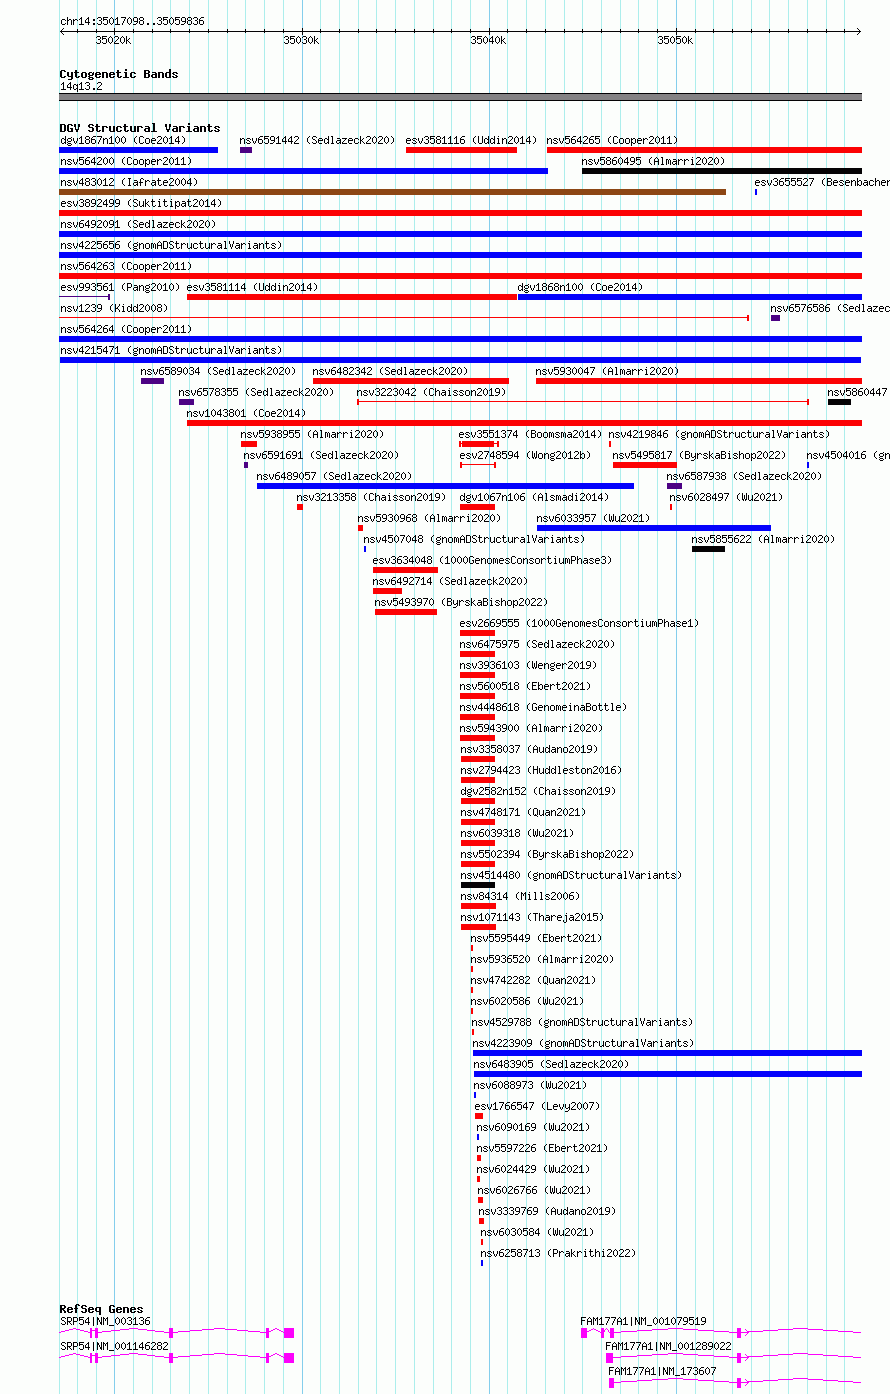Image resolution: width=890 pixels, height=1394 pixels.
Task: Open variant nsv564265 (Cooper2011)
Action: click(x=704, y=150)
